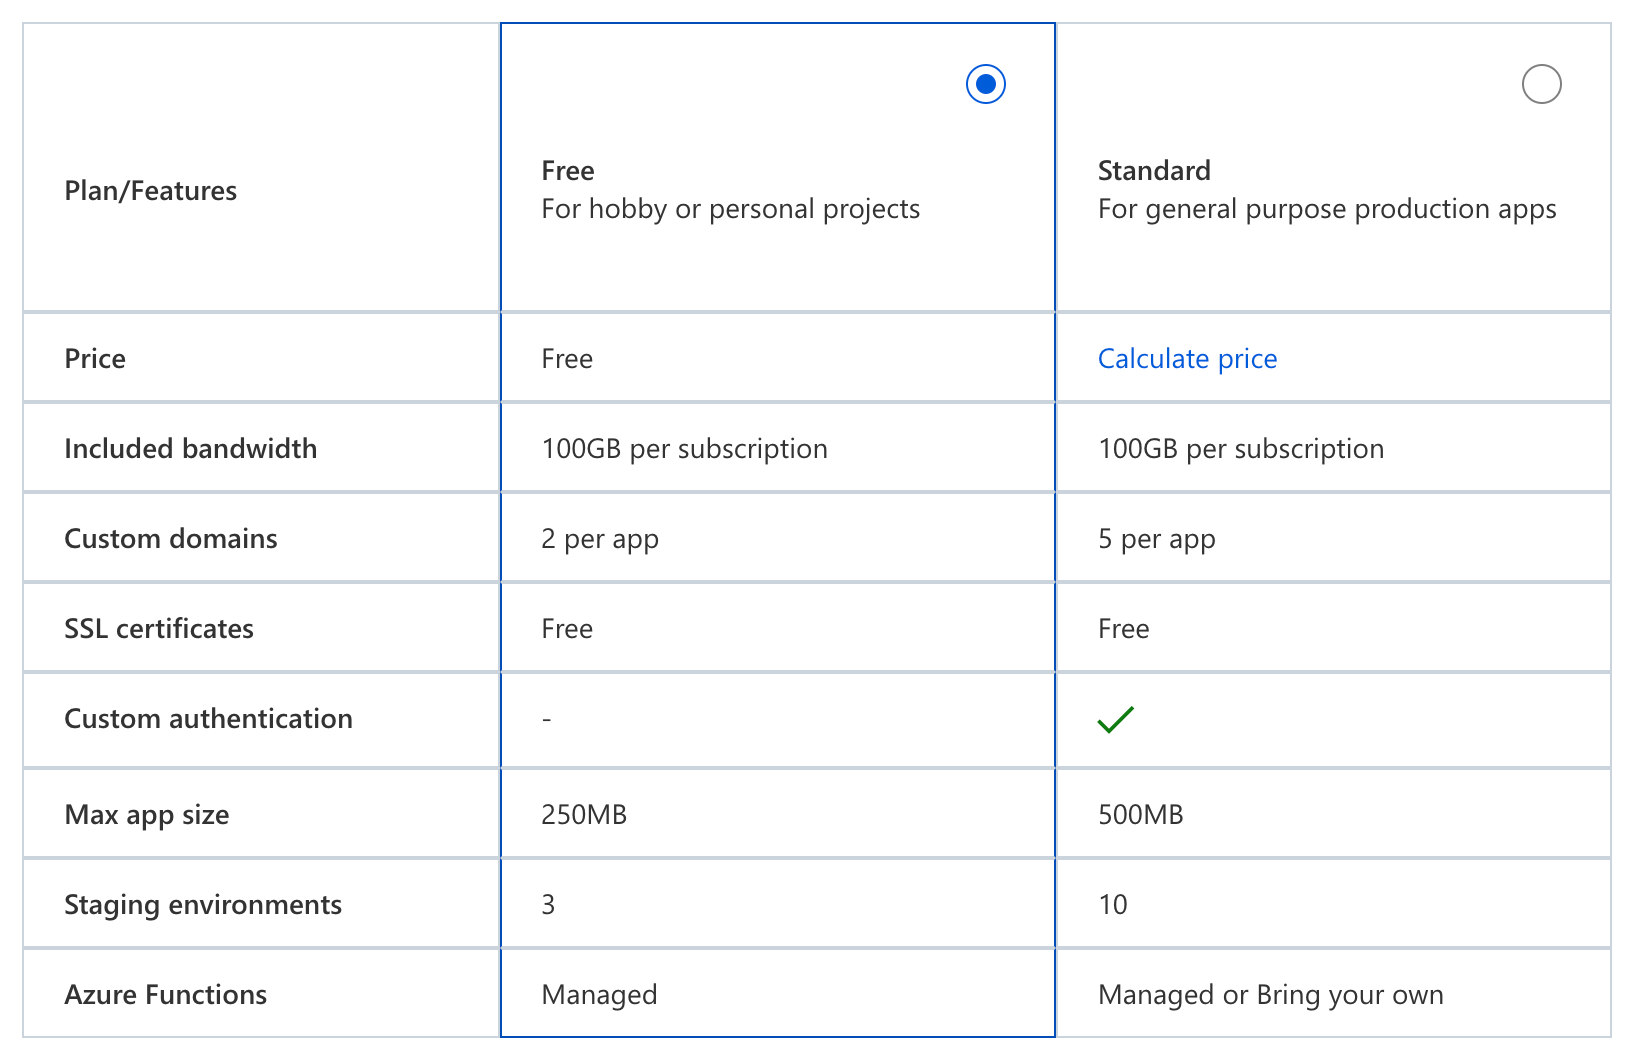Select the Custom authentication row label
The width and height of the screenshot is (1636, 1048).
pyautogui.click(x=208, y=718)
